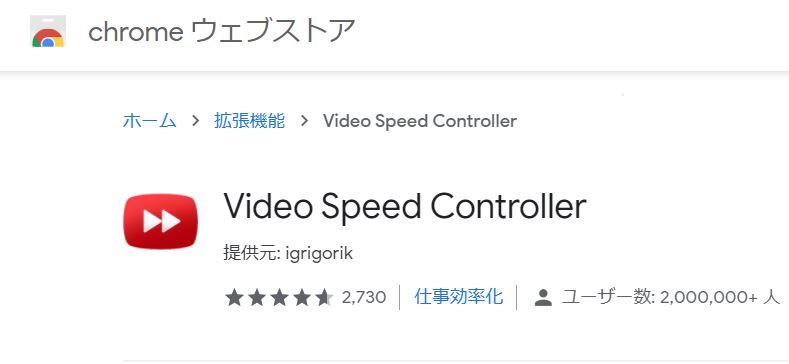
Task: Click the first rating star
Action: 234,297
